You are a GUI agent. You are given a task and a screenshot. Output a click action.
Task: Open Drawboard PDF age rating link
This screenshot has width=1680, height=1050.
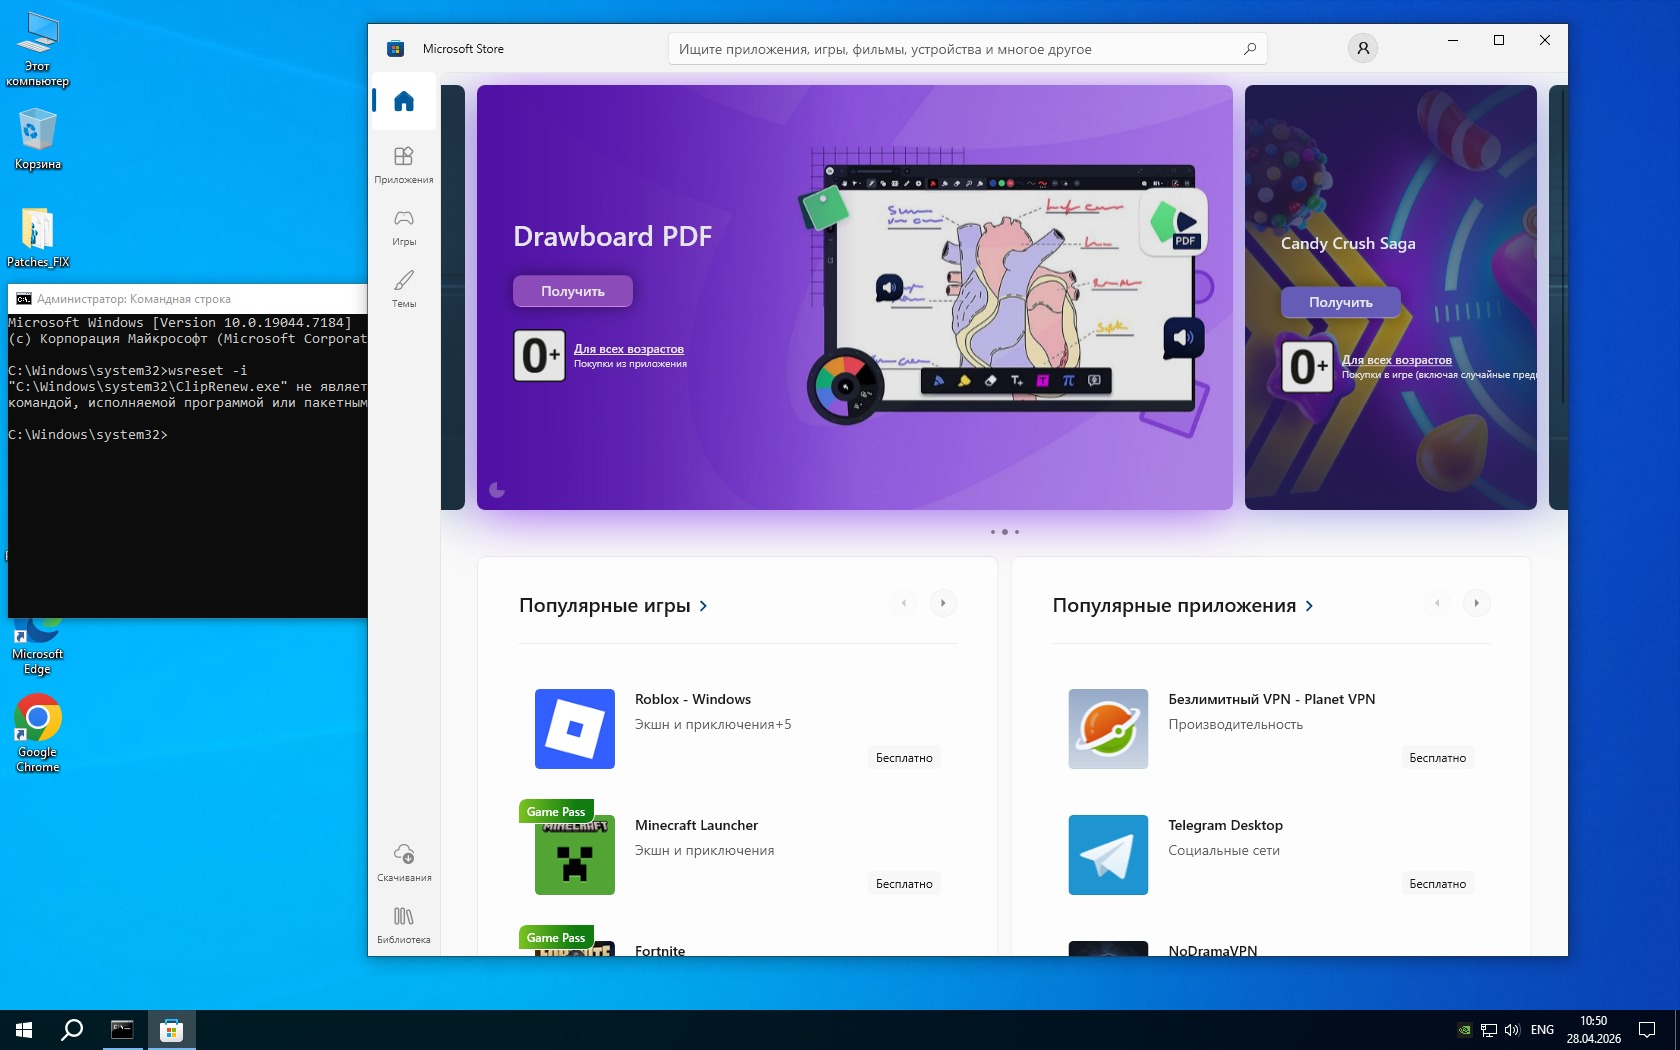pyautogui.click(x=628, y=349)
